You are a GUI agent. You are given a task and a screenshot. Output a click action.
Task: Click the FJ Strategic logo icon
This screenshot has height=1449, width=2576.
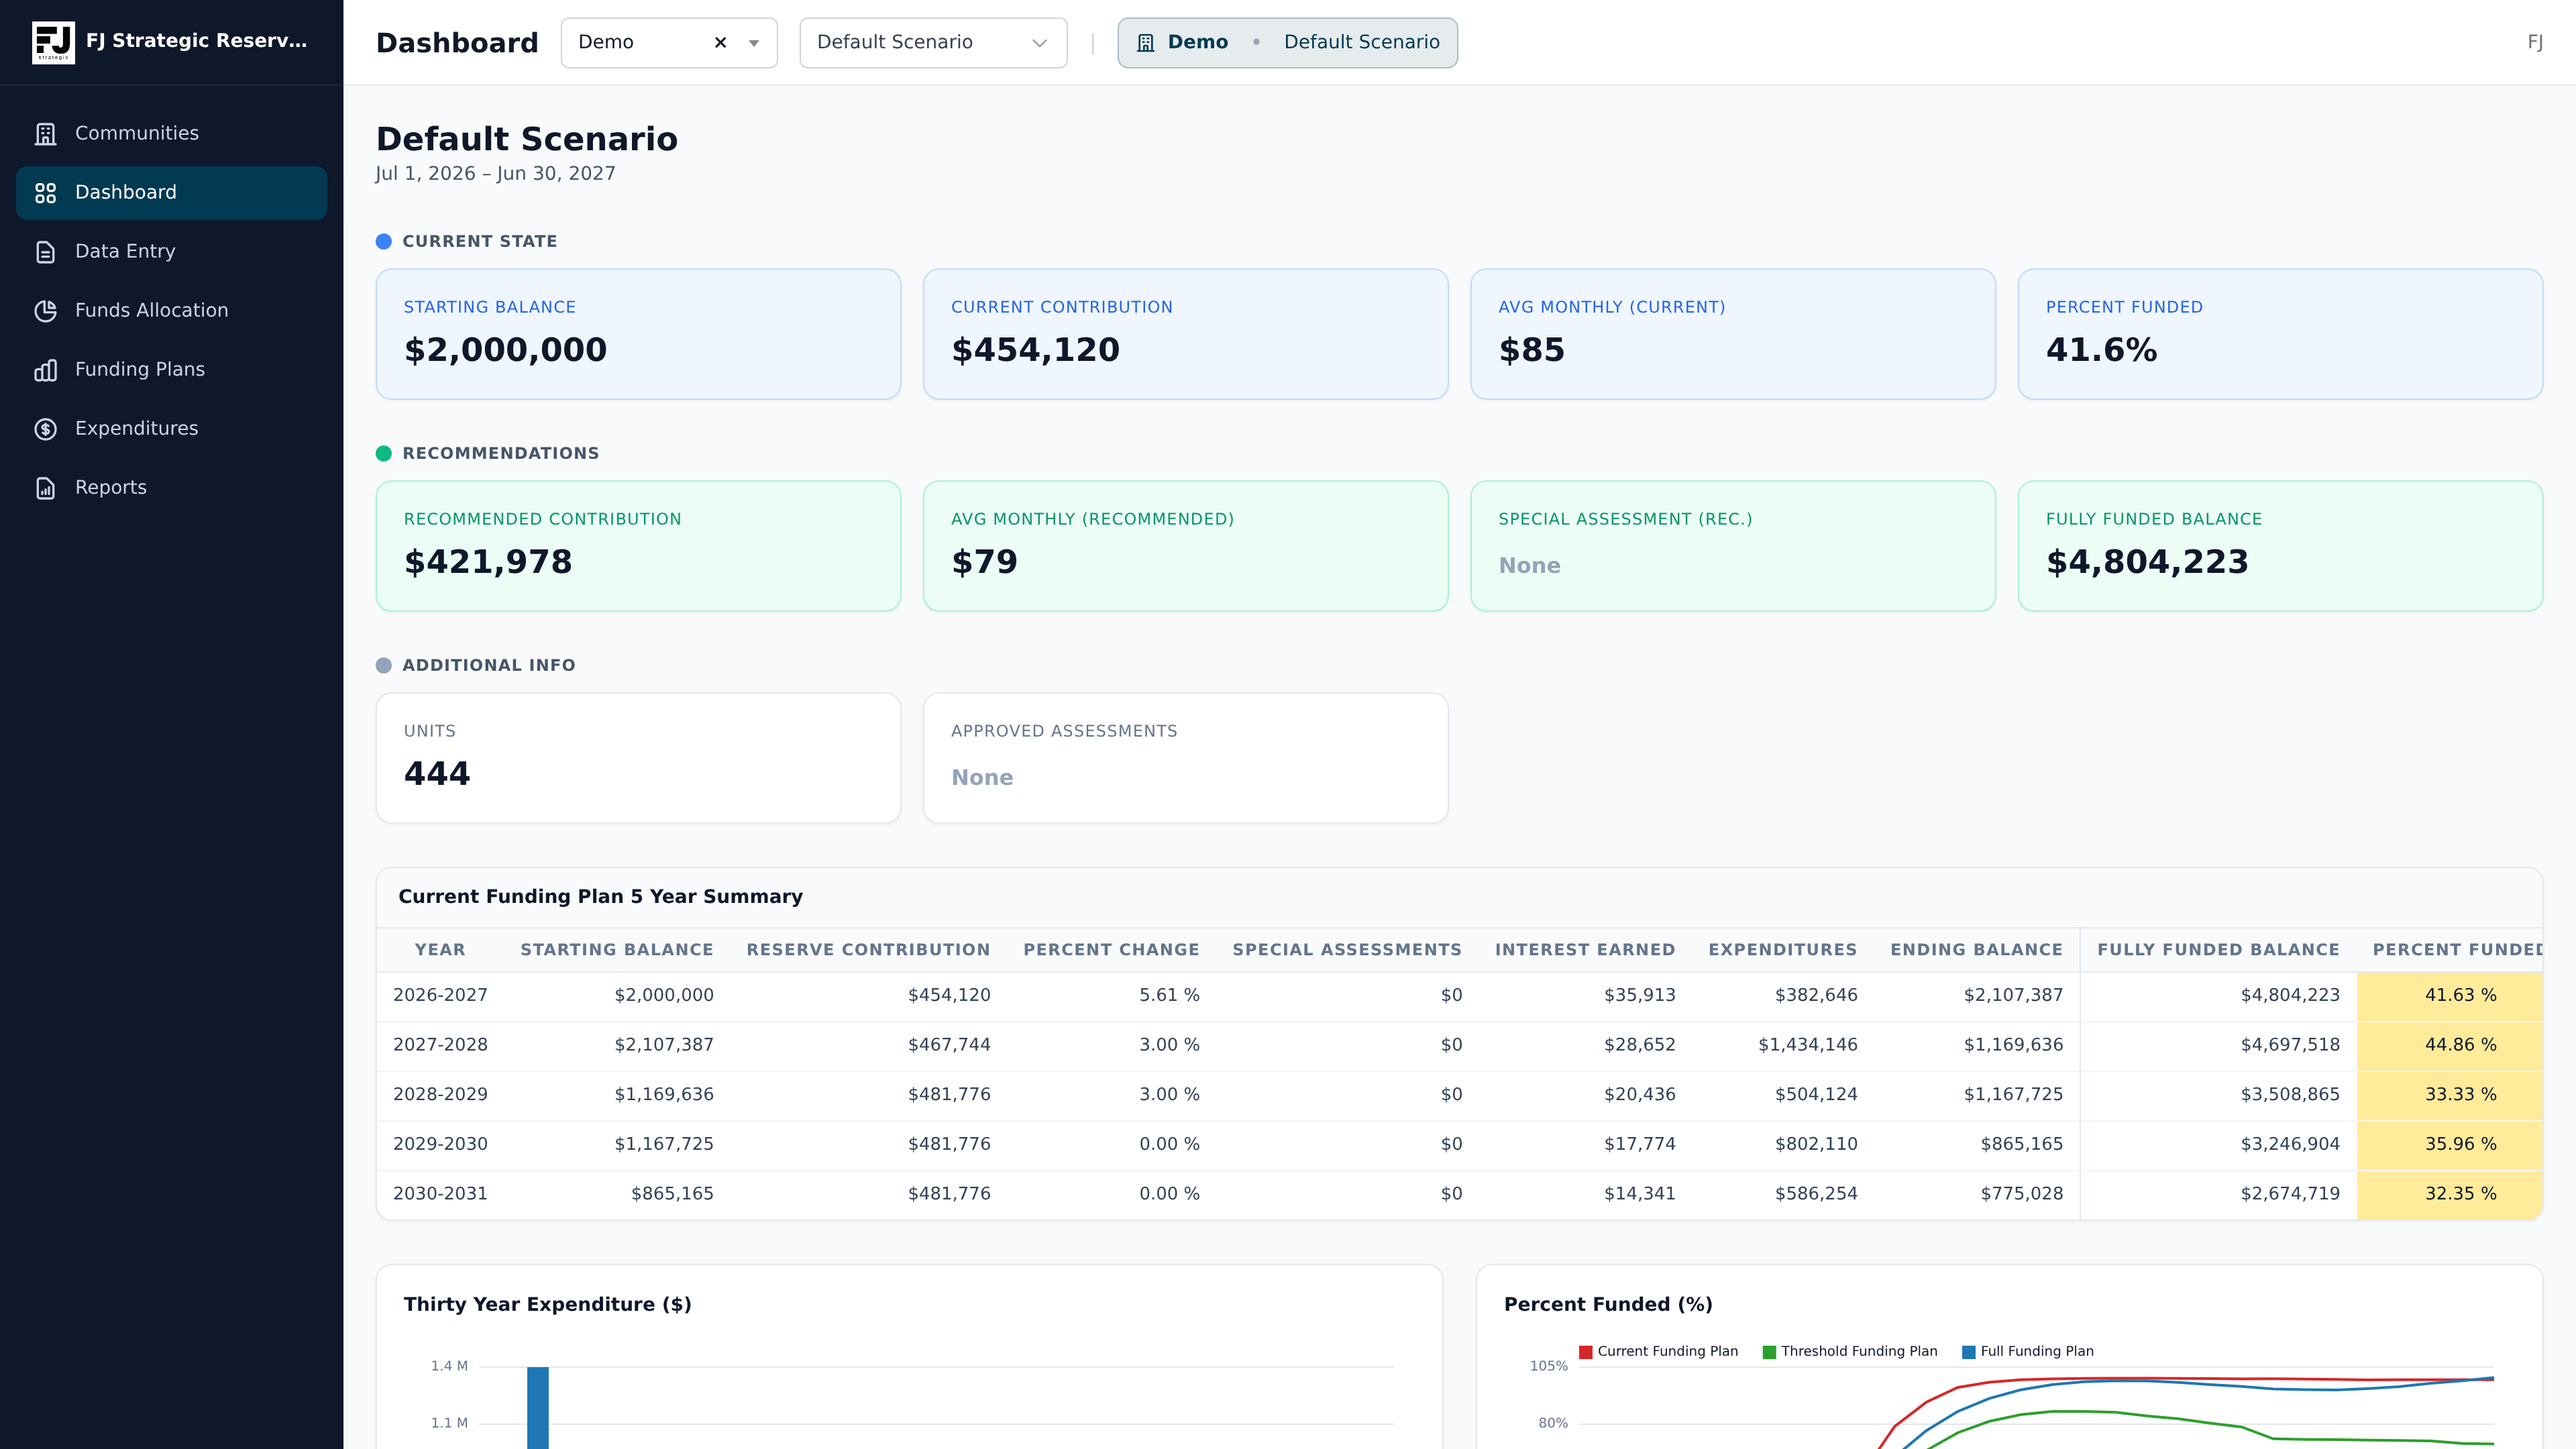(53, 42)
